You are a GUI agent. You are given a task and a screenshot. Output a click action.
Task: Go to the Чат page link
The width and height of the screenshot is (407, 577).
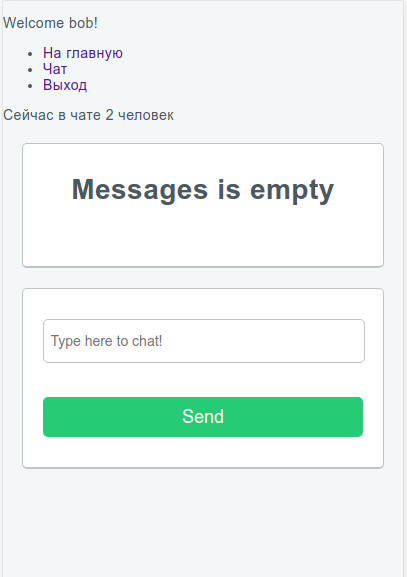coord(55,69)
